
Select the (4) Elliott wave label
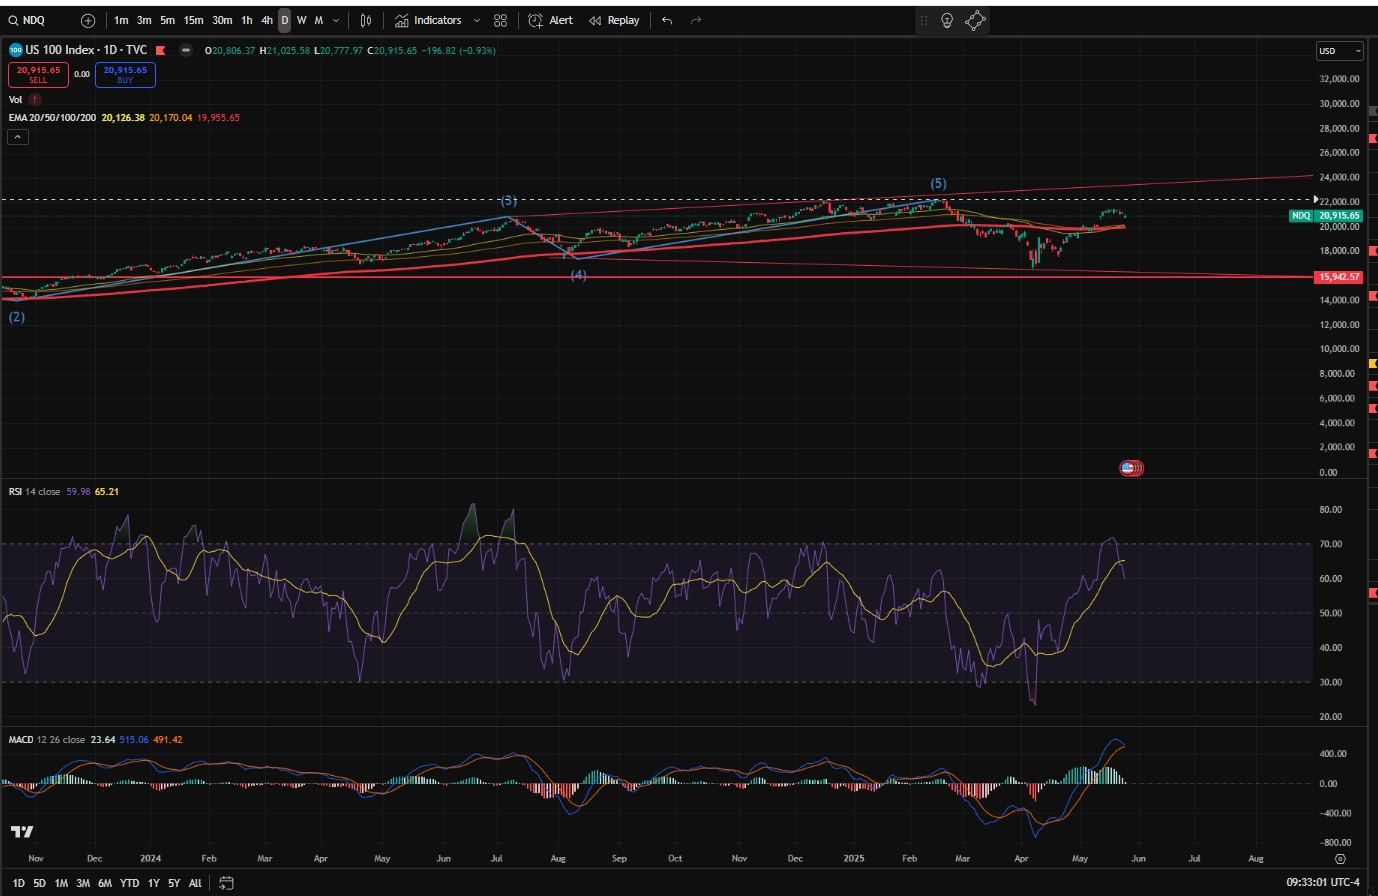pos(578,275)
